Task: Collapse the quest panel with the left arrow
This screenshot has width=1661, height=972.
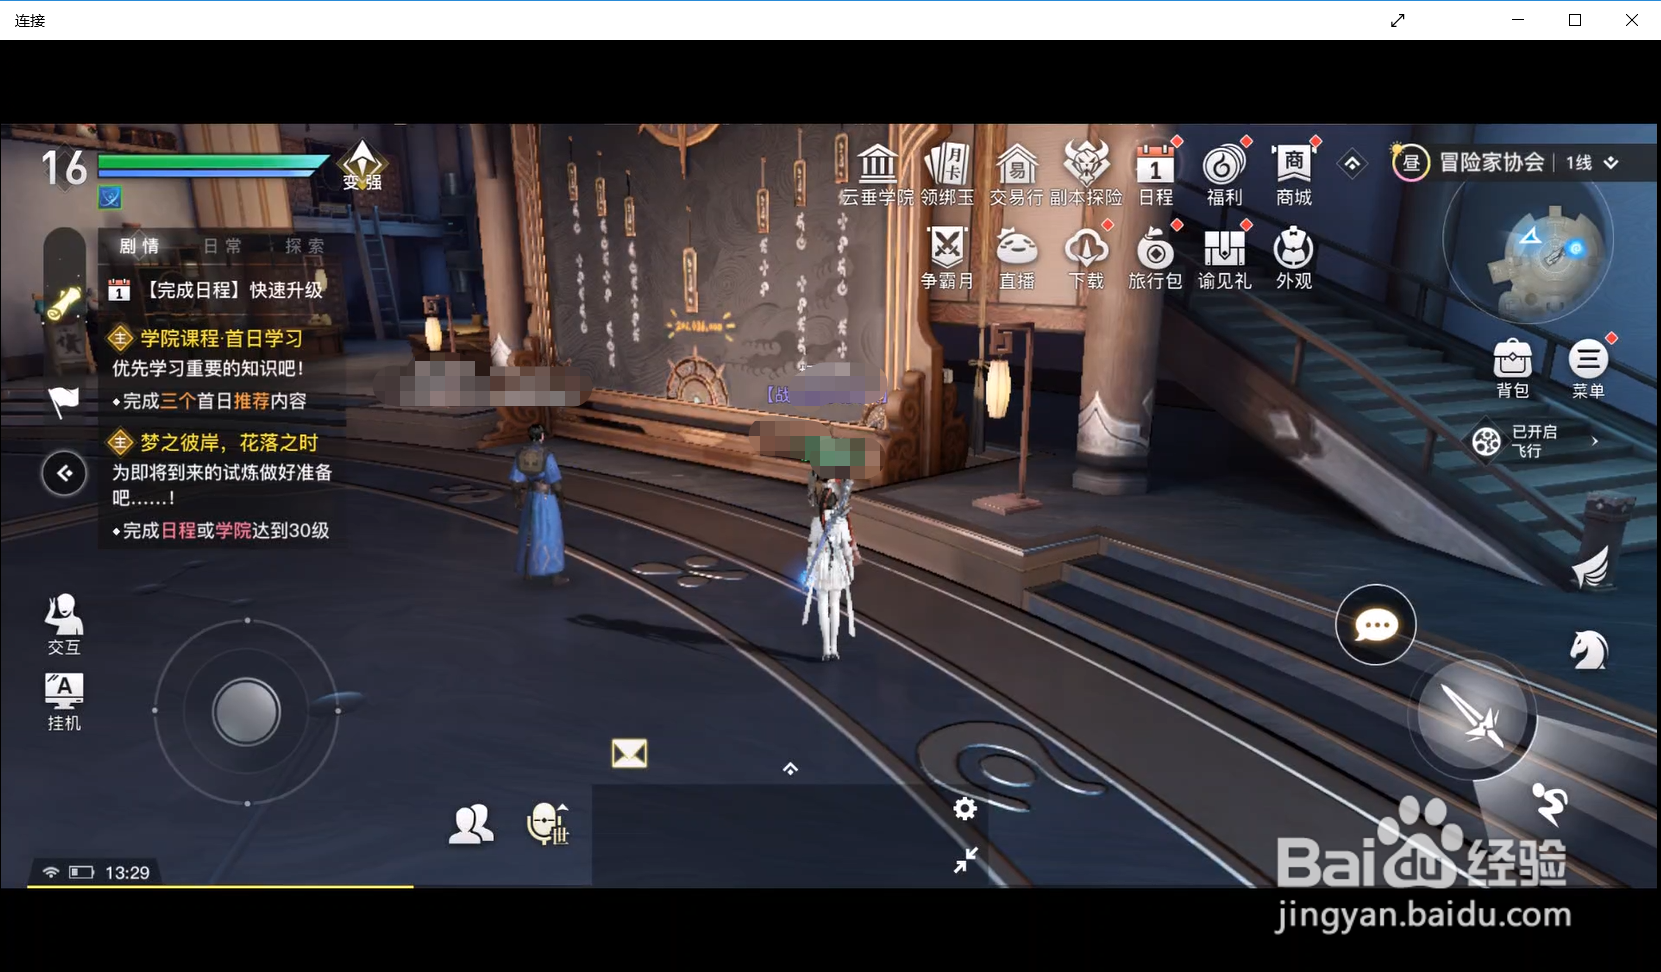Action: (x=65, y=473)
